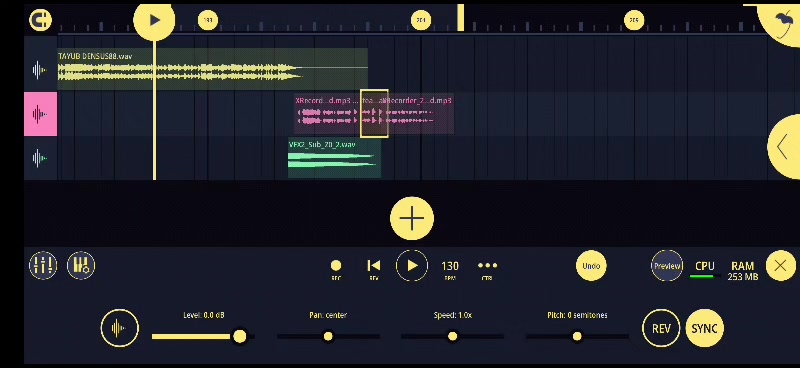Select the green VEC2 Sub track header
The image size is (800, 368).
40,158
